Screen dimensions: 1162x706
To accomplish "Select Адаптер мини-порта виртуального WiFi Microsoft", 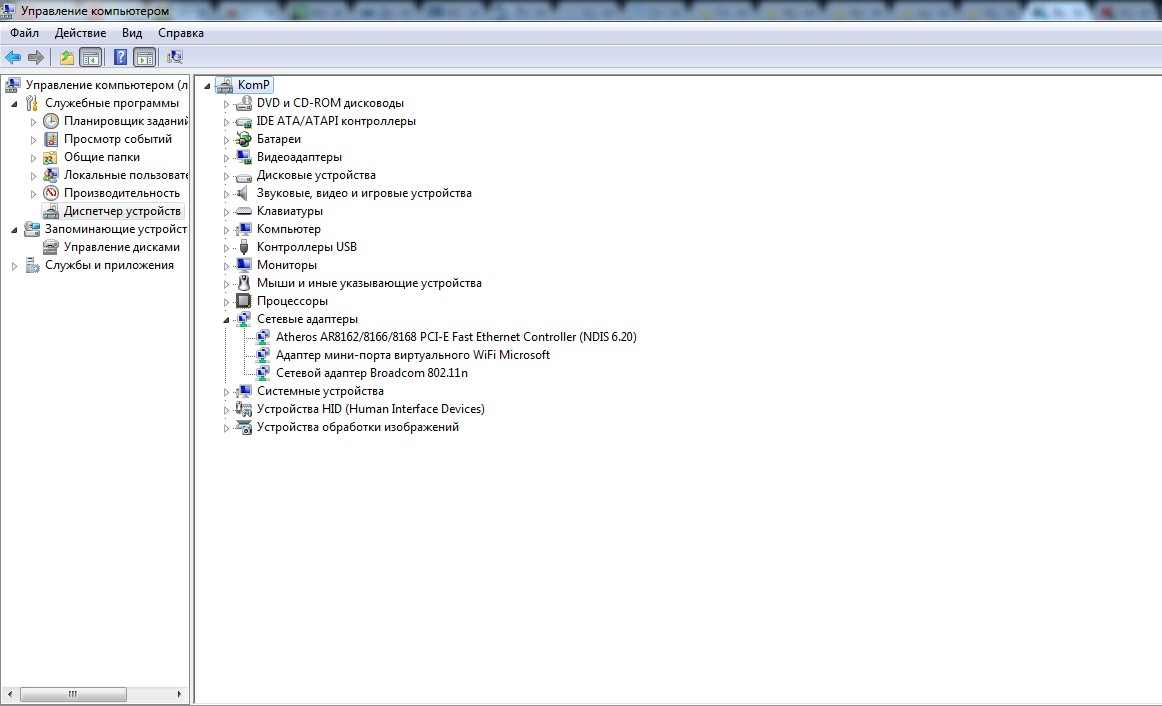I will [x=413, y=355].
